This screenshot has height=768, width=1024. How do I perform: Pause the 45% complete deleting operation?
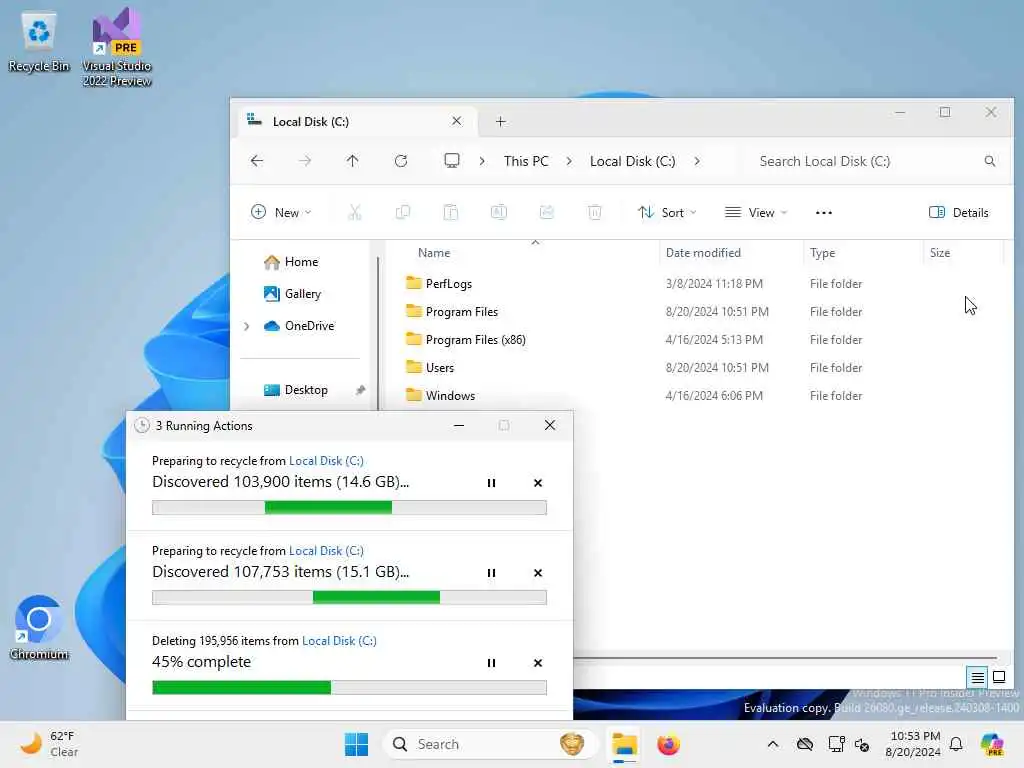[491, 663]
